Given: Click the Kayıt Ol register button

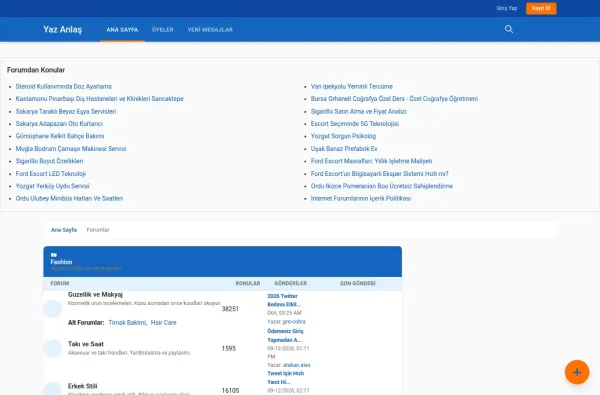Looking at the screenshot, I should (541, 8).
